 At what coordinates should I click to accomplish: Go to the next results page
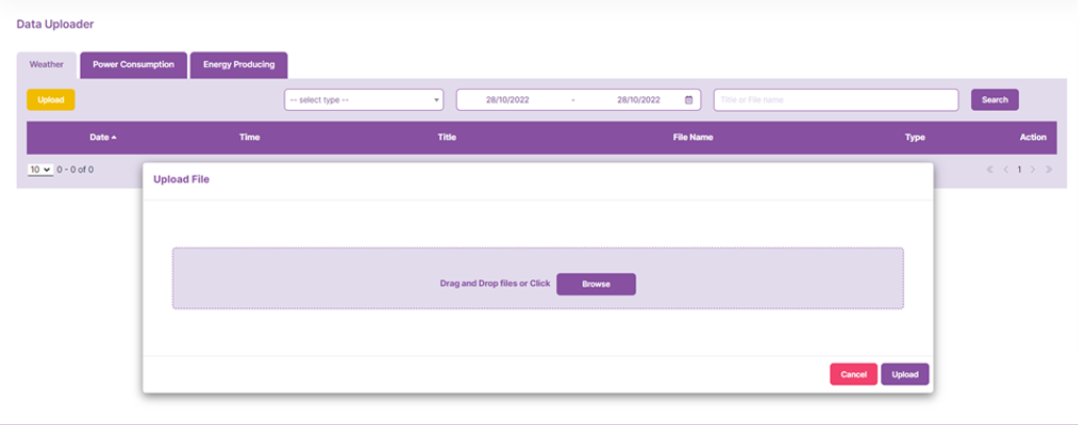[1033, 170]
